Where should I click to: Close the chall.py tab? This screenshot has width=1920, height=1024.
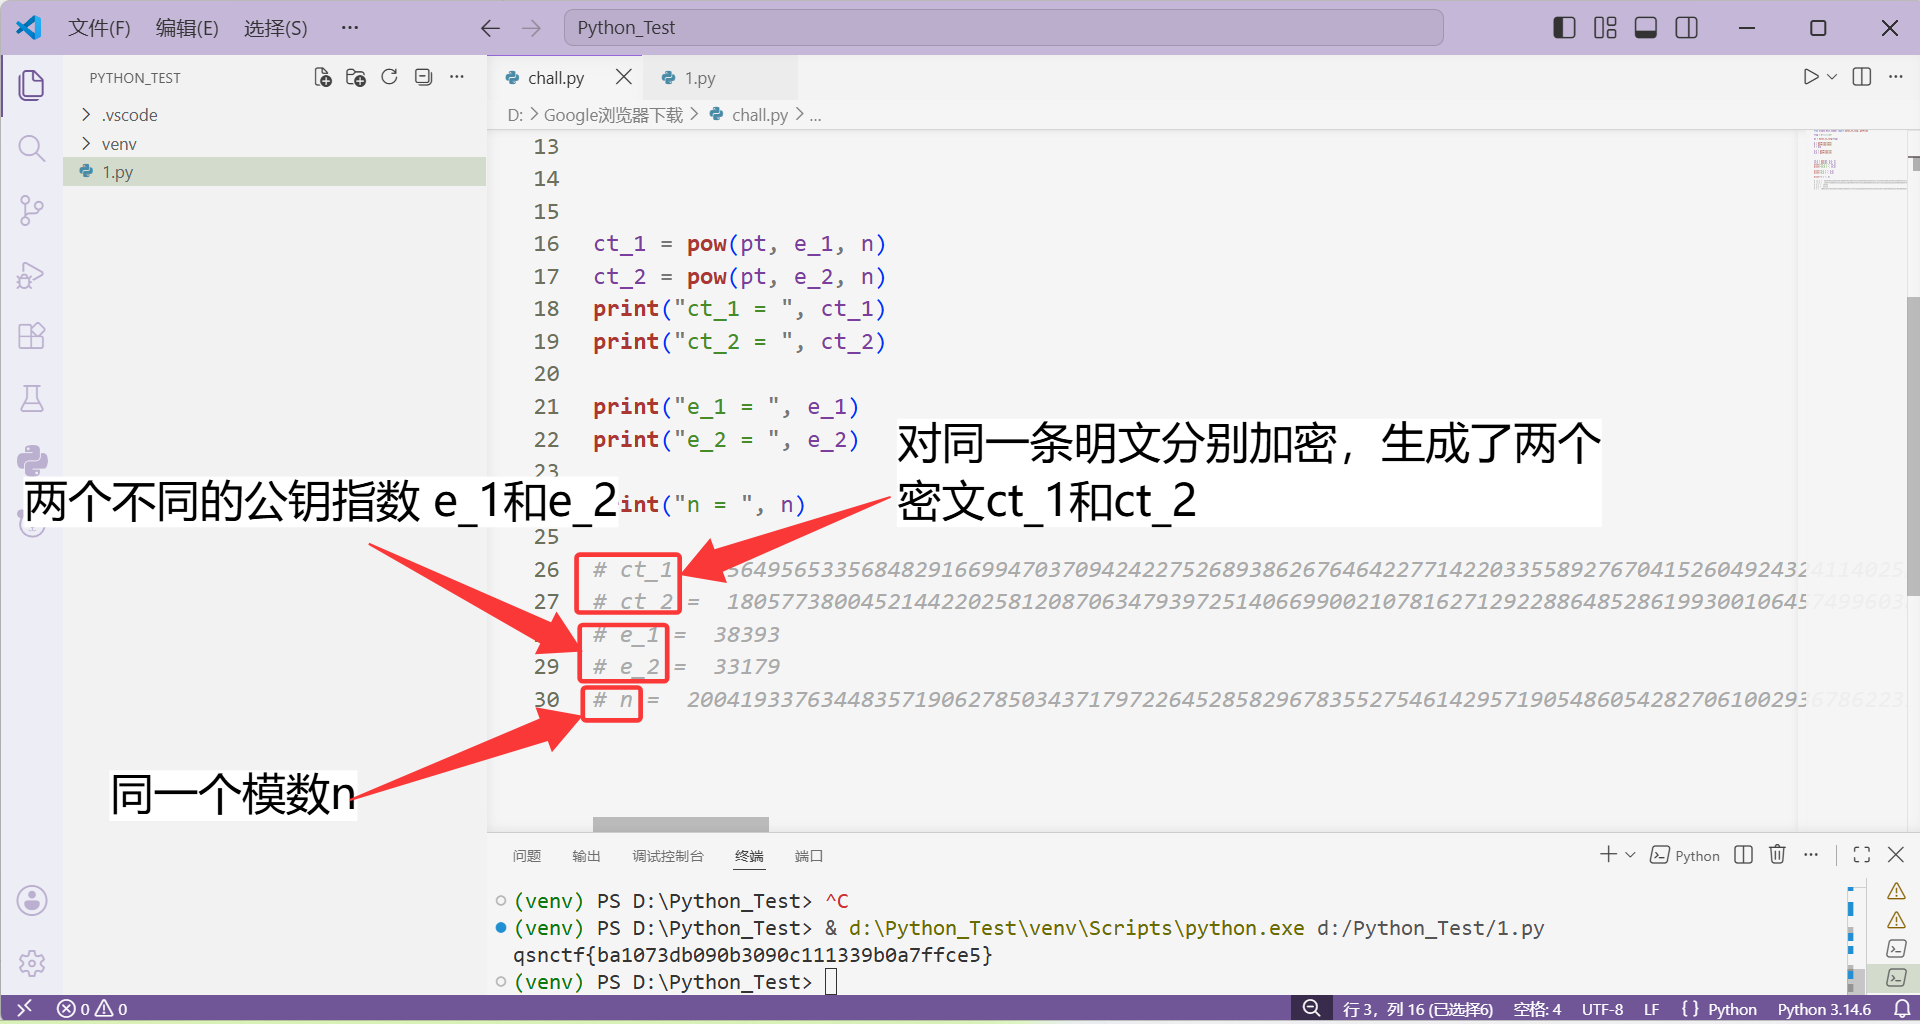pyautogui.click(x=623, y=77)
